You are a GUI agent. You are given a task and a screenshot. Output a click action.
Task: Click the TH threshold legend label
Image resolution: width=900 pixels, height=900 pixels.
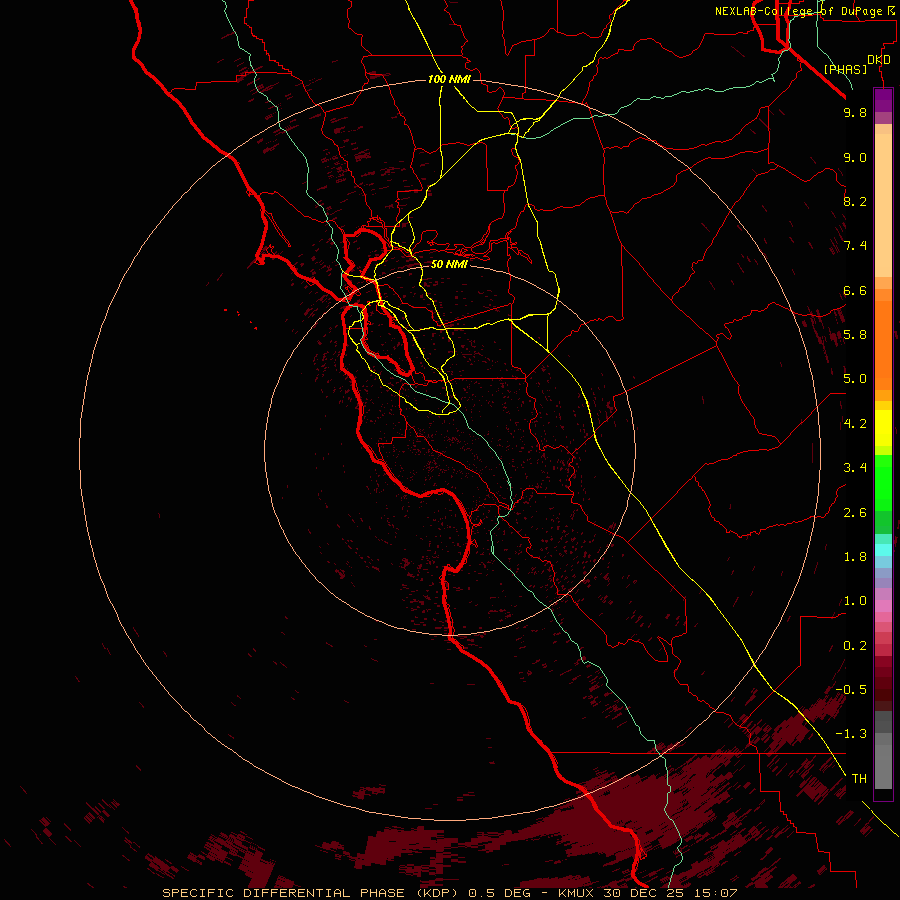[859, 779]
